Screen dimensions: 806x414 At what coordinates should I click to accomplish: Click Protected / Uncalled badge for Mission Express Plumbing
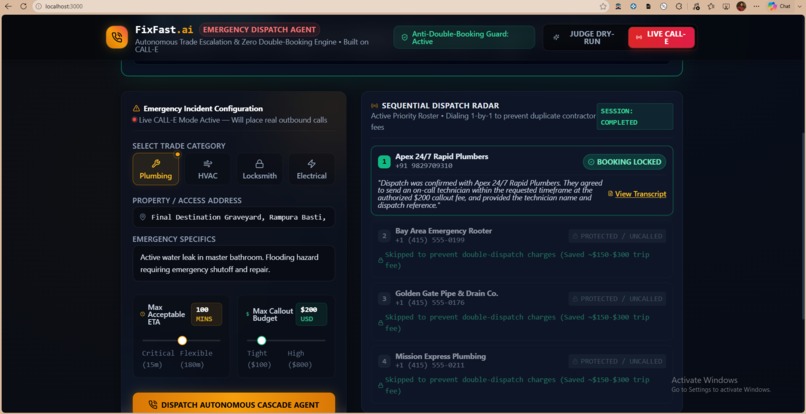[x=617, y=362]
